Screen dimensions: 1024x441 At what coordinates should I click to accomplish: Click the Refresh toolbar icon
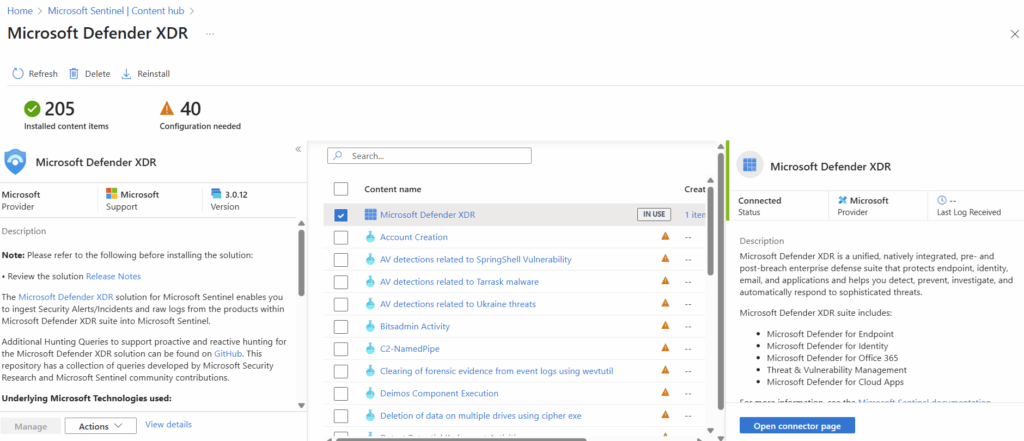(18, 74)
